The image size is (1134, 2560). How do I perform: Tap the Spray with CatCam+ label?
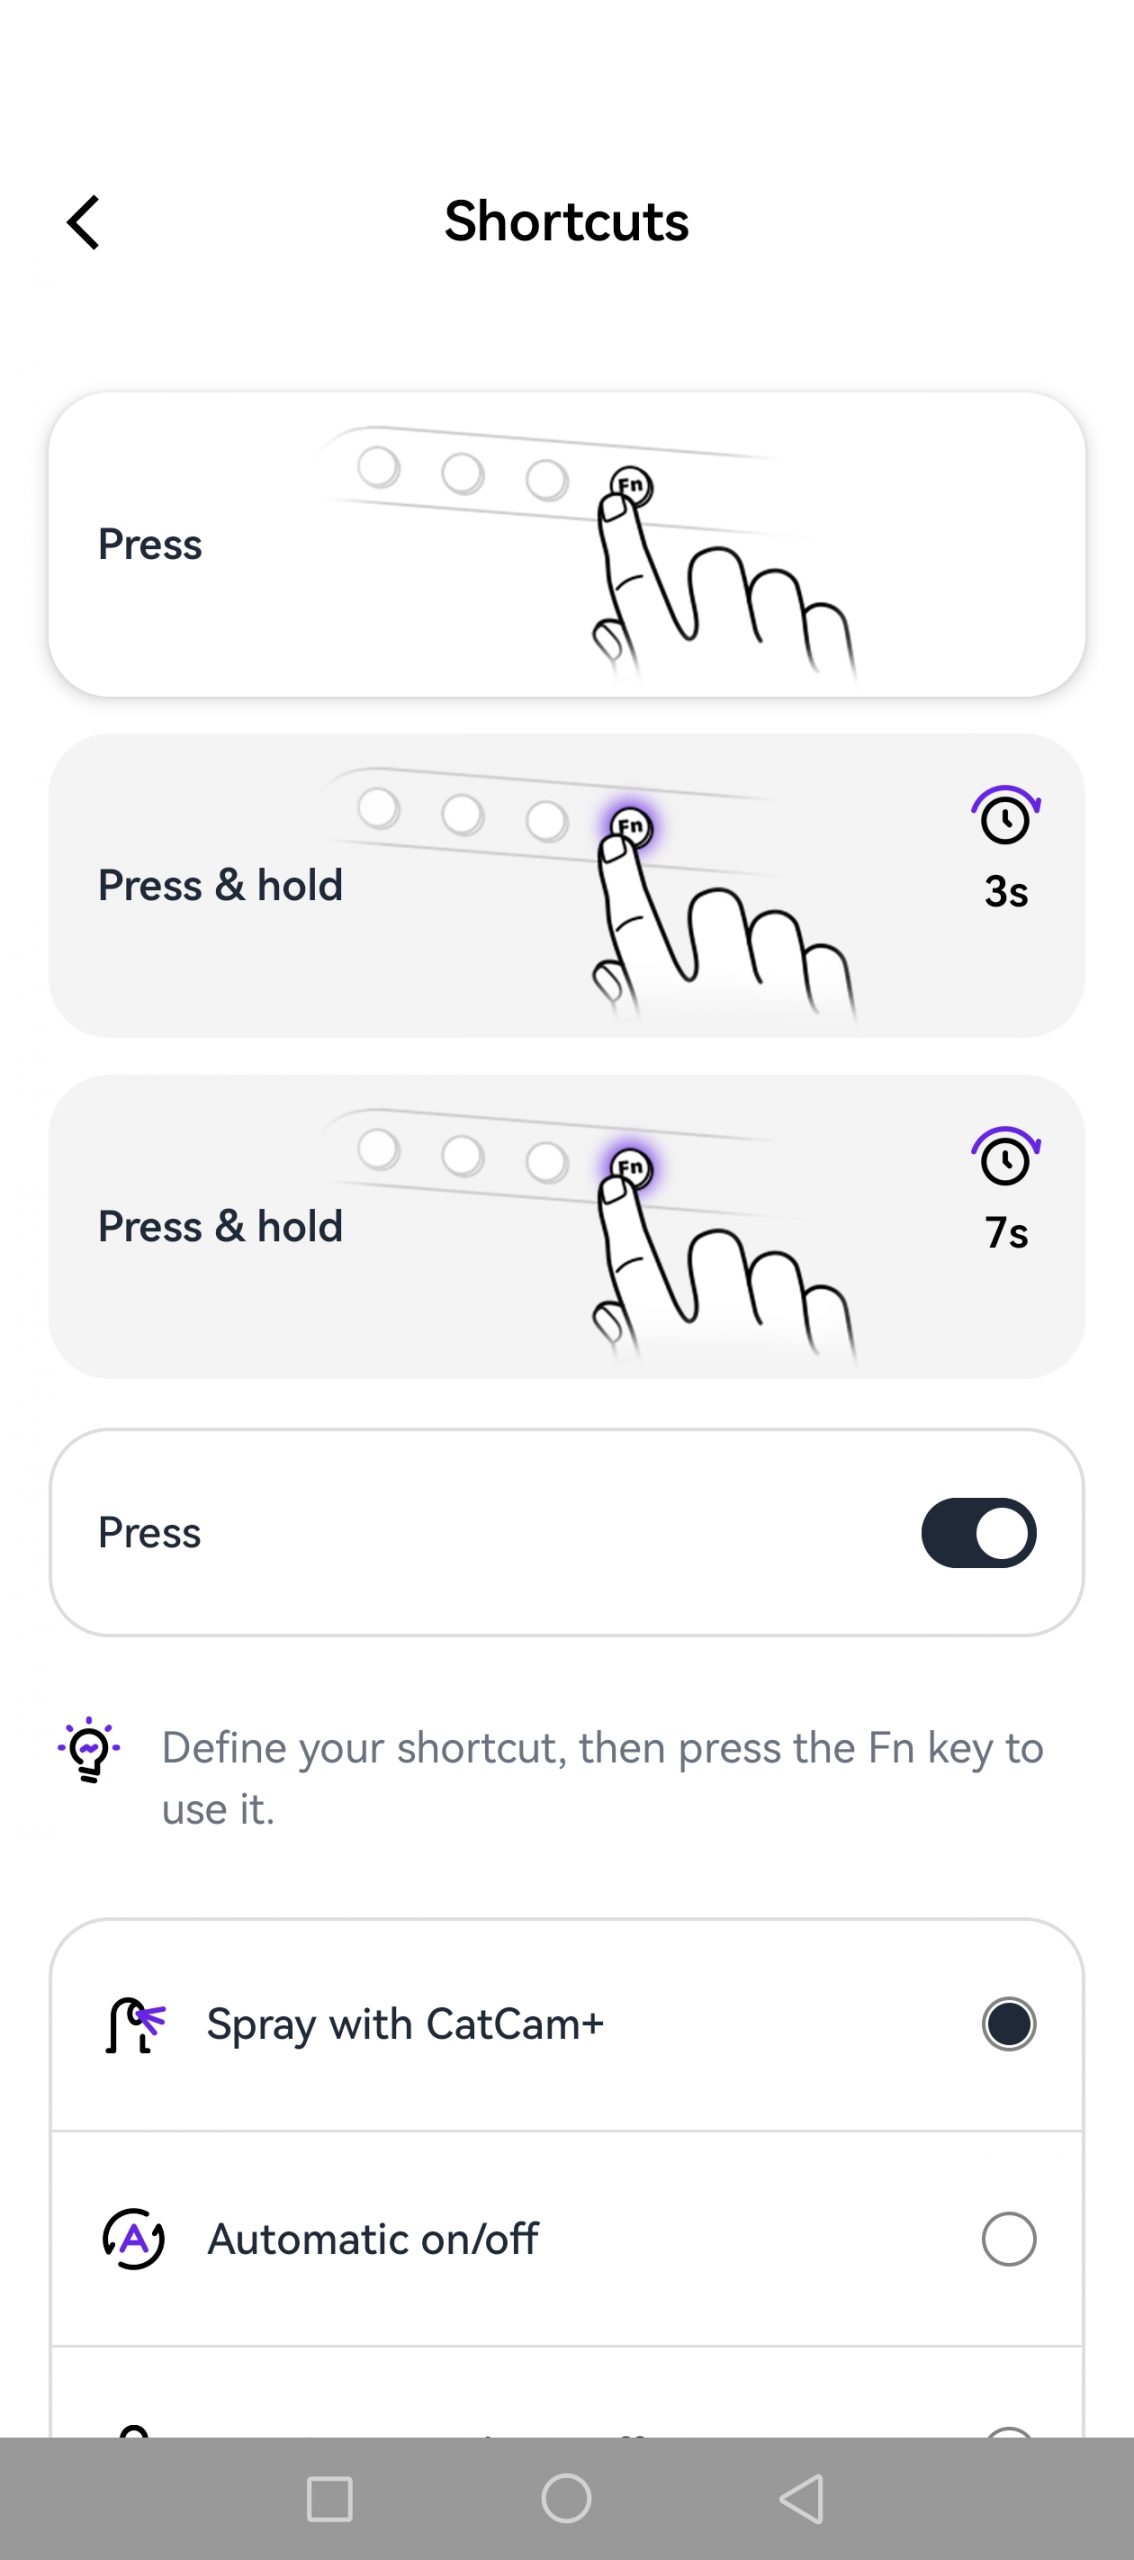(x=405, y=2024)
